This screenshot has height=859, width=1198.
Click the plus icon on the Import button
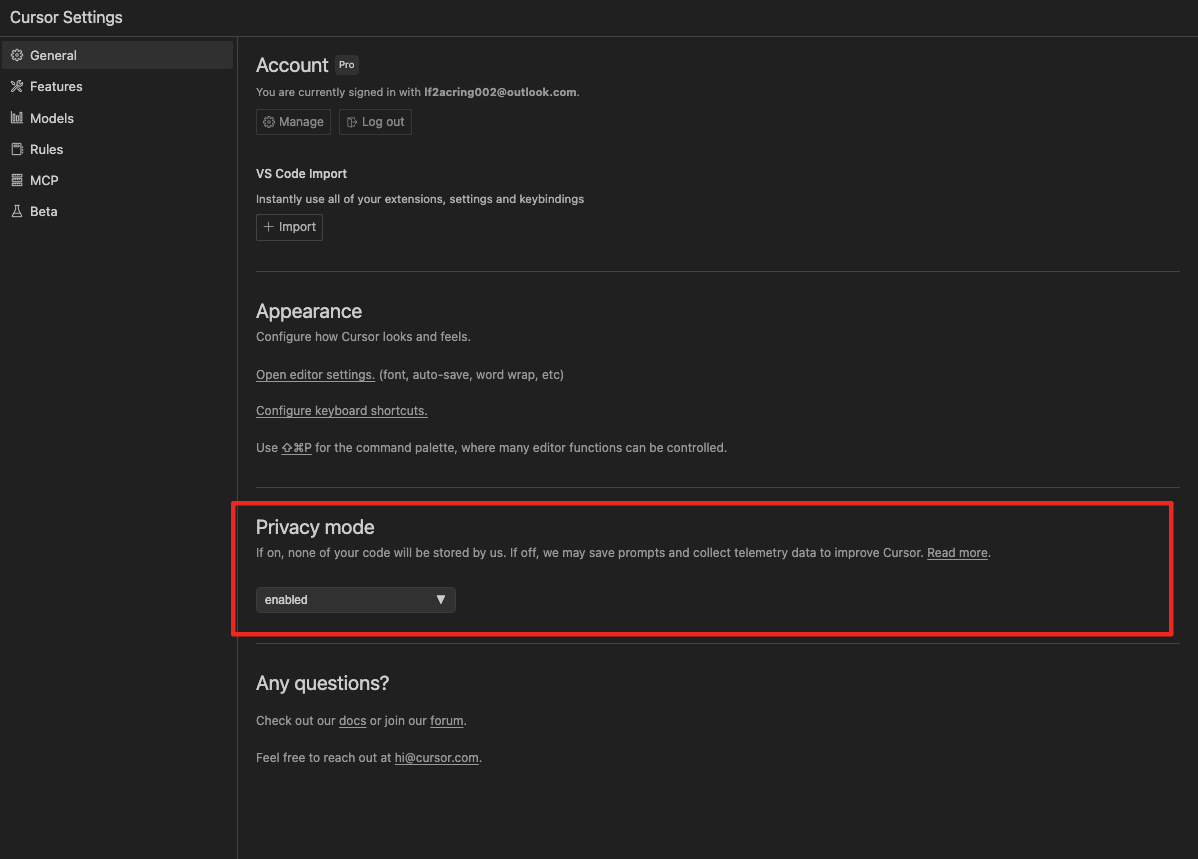268,227
